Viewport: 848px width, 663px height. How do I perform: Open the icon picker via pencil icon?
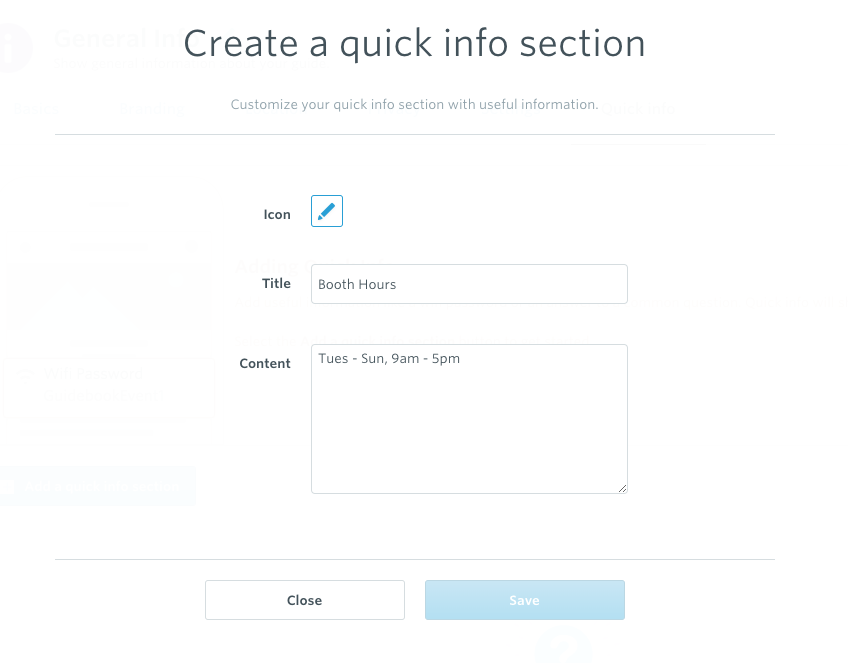[x=327, y=211]
